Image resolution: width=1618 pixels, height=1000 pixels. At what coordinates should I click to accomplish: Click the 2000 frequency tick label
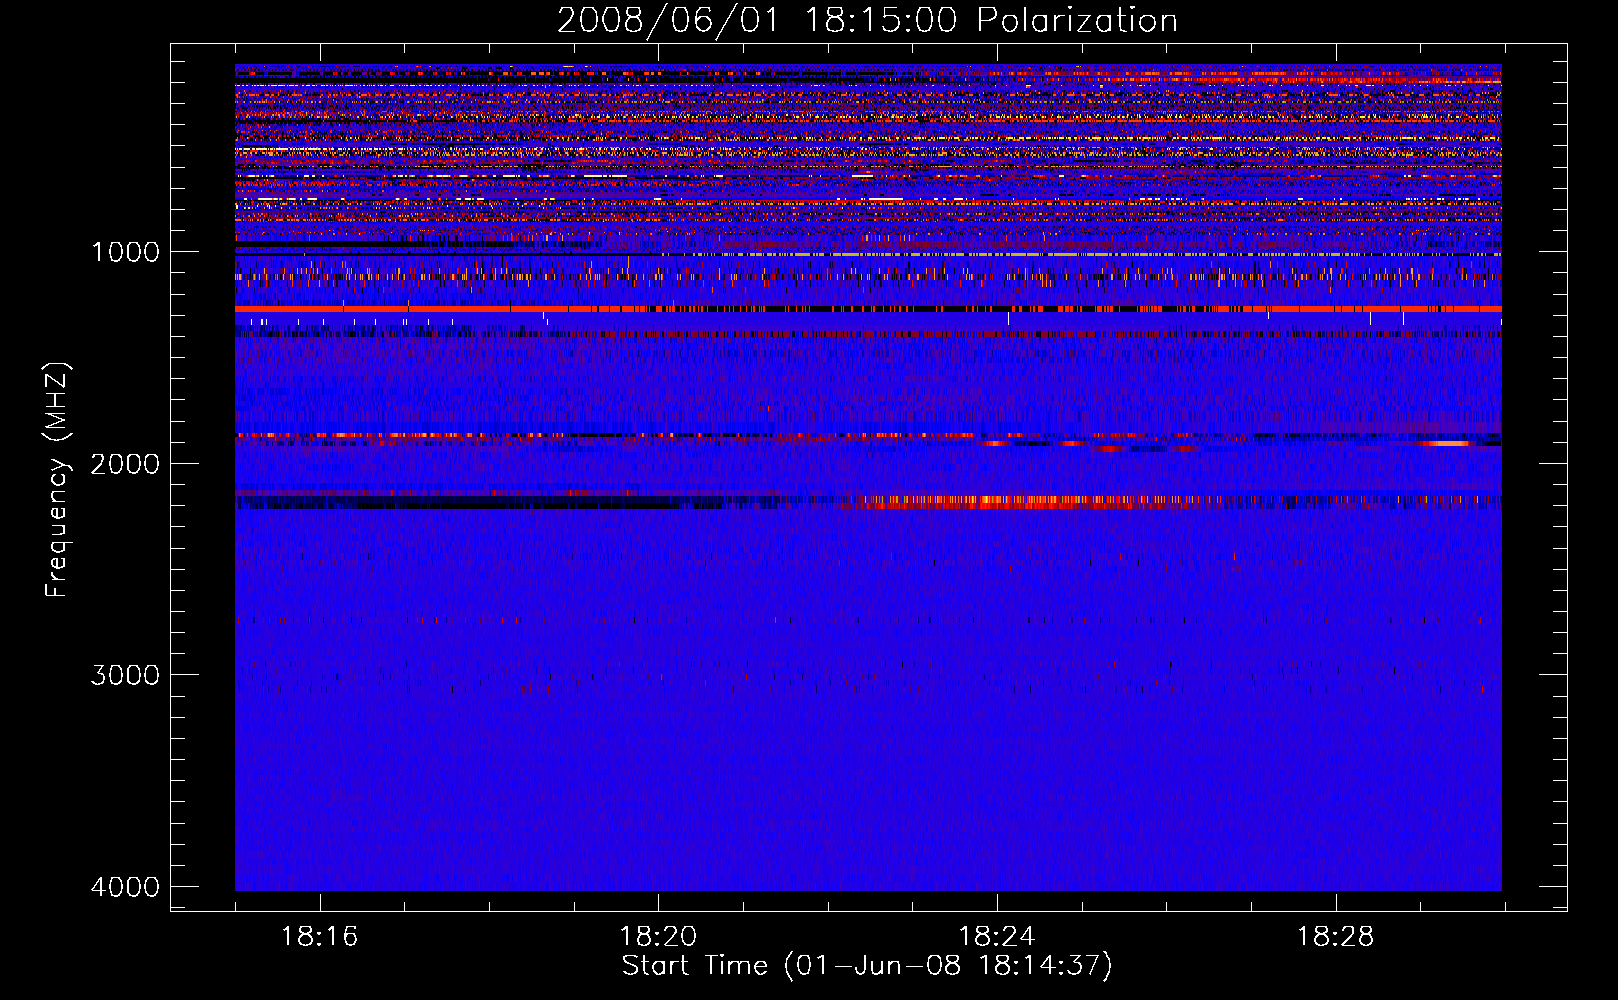pos(125,463)
